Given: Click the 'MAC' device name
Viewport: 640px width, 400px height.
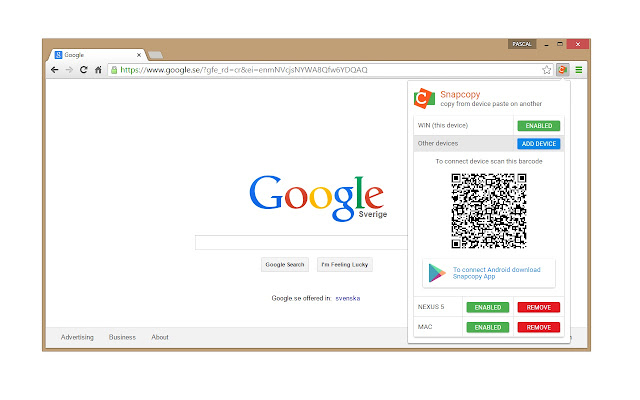Looking at the screenshot, I should tap(425, 327).
